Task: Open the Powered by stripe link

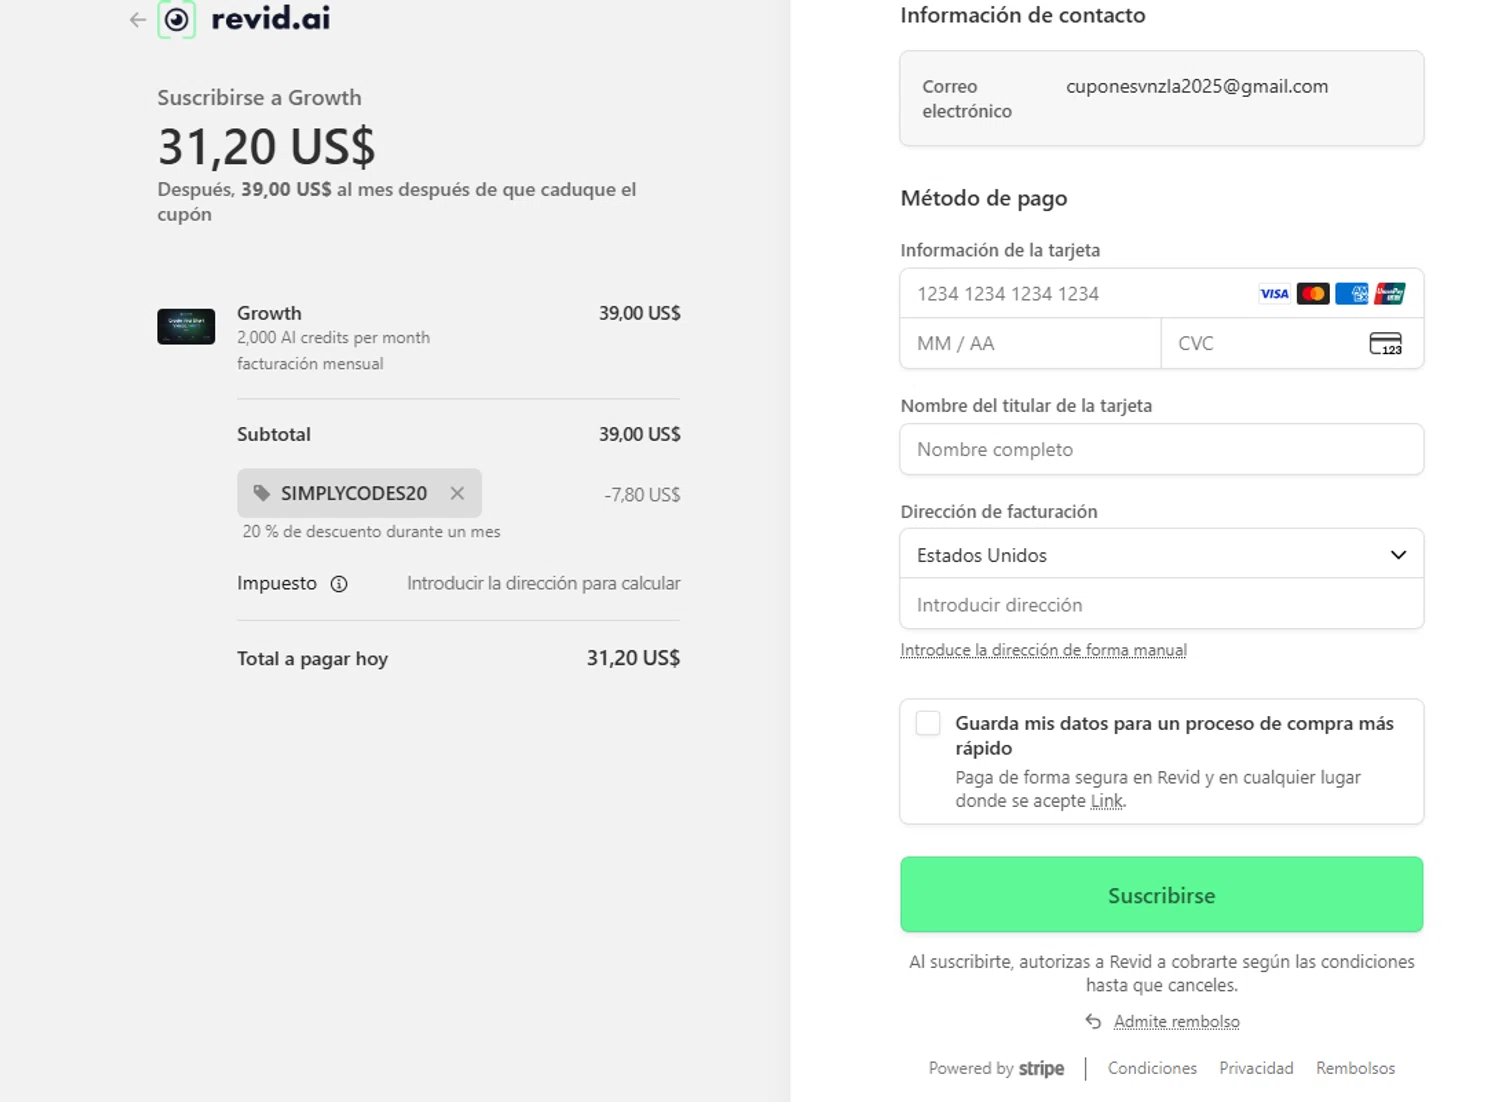Action: (996, 1068)
